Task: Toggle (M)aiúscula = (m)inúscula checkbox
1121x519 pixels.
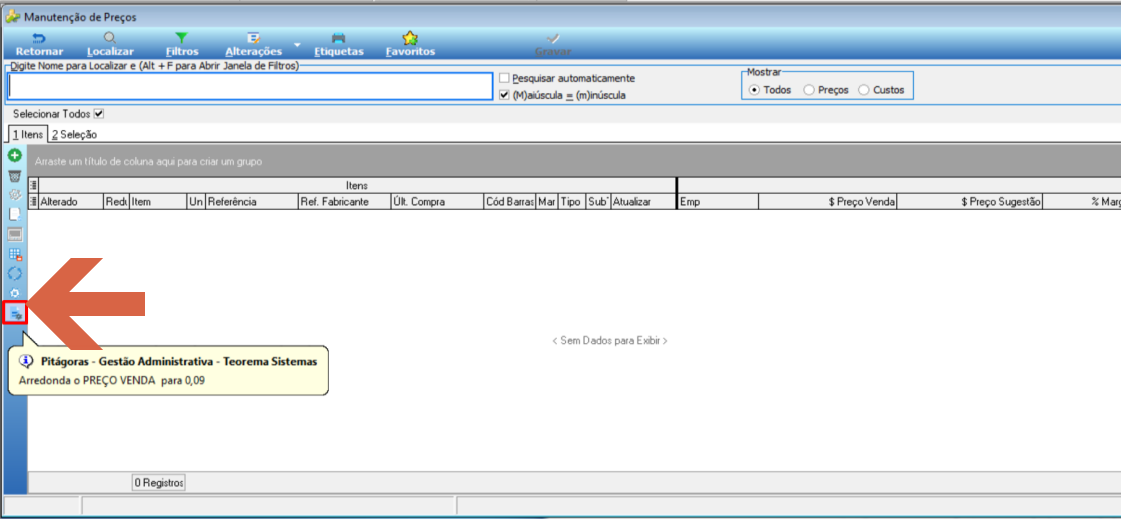Action: click(x=505, y=94)
